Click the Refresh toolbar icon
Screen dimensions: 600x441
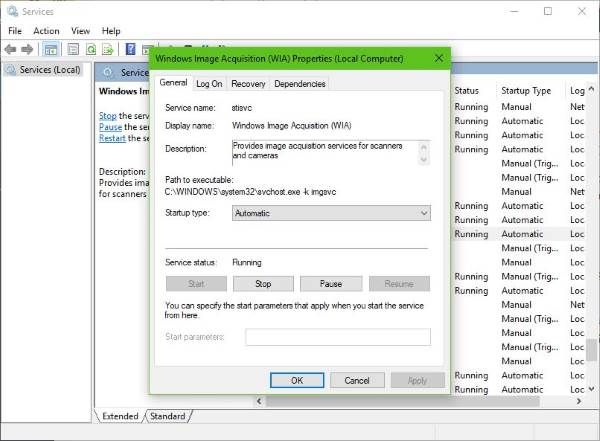coord(90,49)
